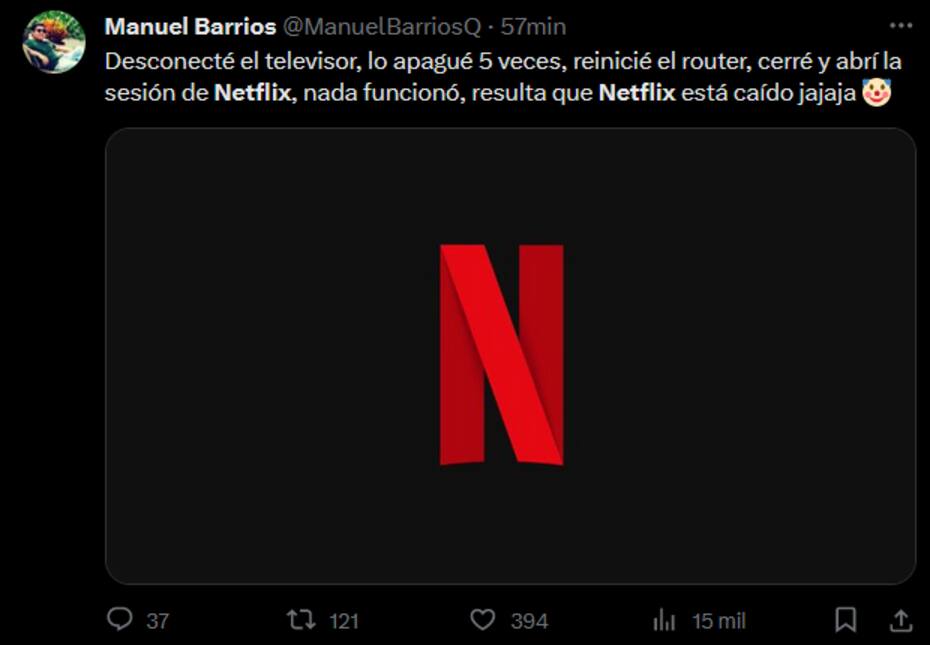This screenshot has width=930, height=645.
Task: Open the three-dots more options menu
Action: (901, 26)
